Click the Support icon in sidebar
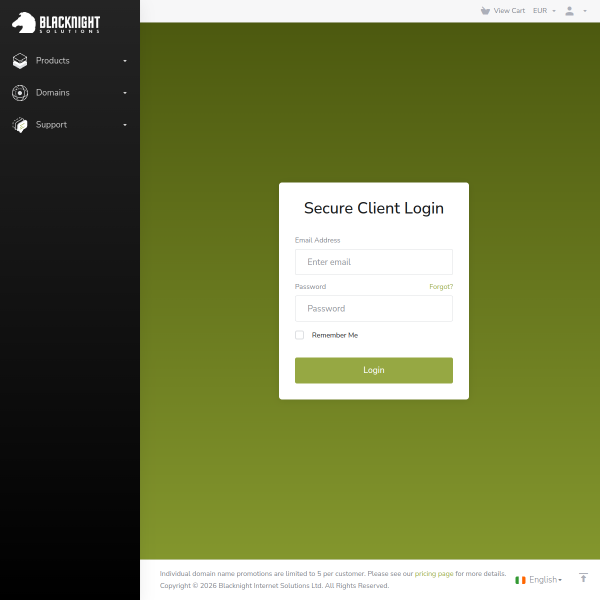Image resolution: width=600 pixels, height=600 pixels. 20,125
